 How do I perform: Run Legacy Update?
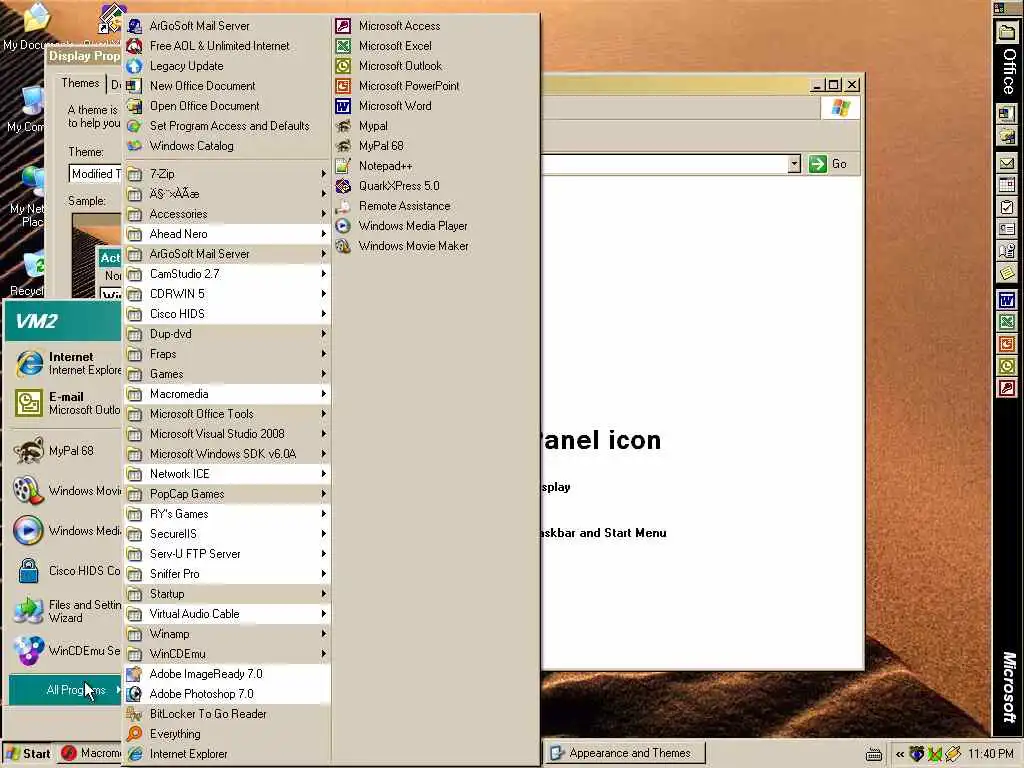point(227,66)
